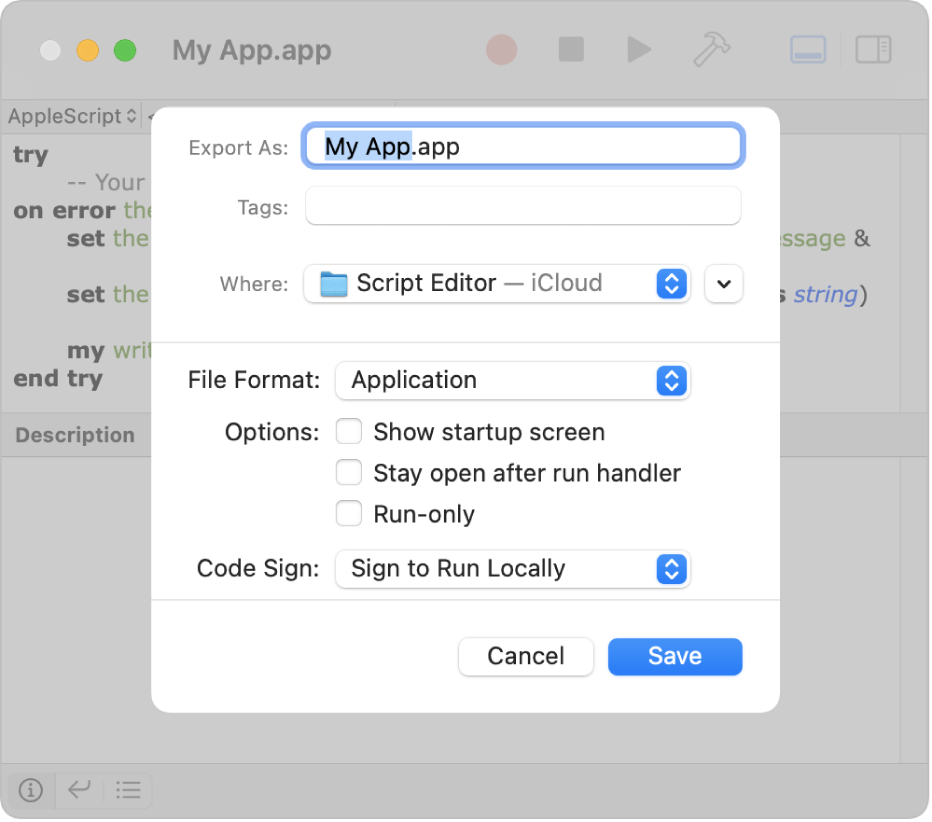Click the 'on error' text in script
This screenshot has width=932, height=822.
point(64,210)
